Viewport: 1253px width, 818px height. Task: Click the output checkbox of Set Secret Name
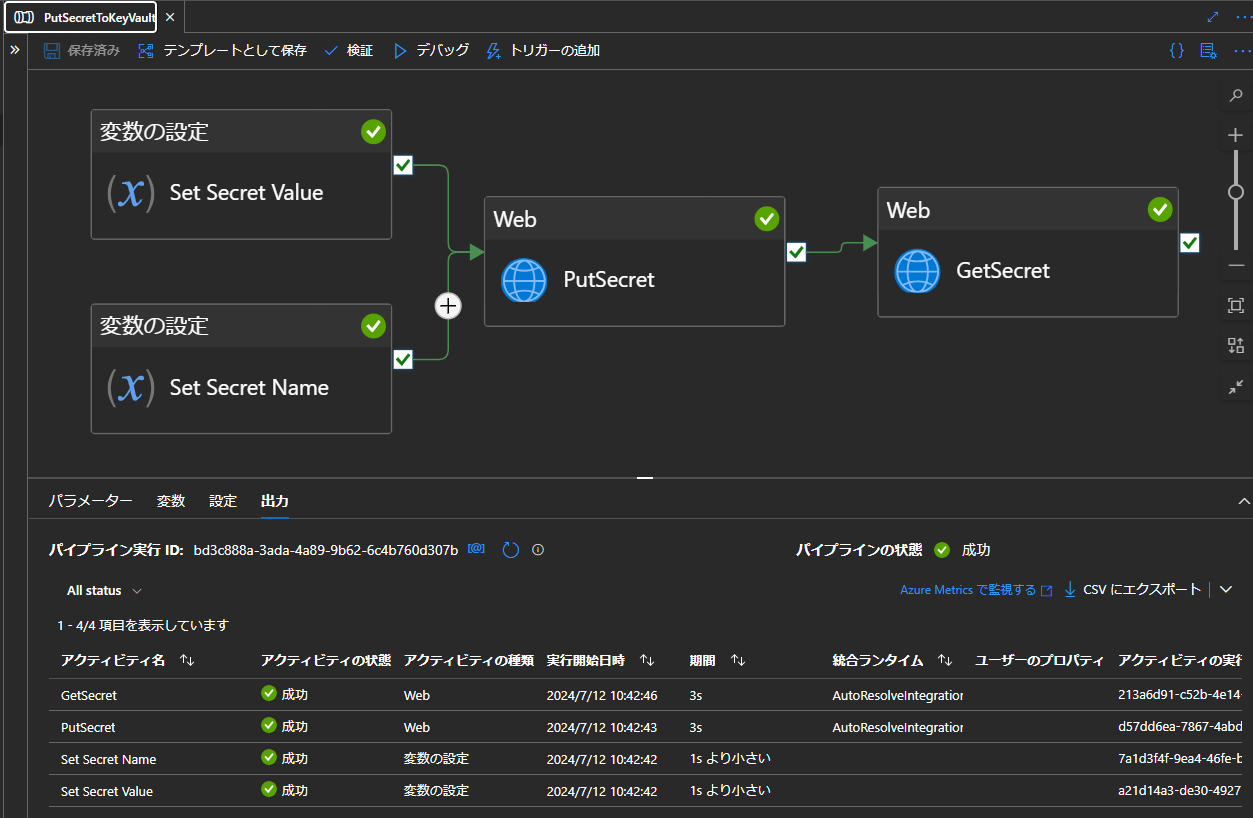pos(403,359)
